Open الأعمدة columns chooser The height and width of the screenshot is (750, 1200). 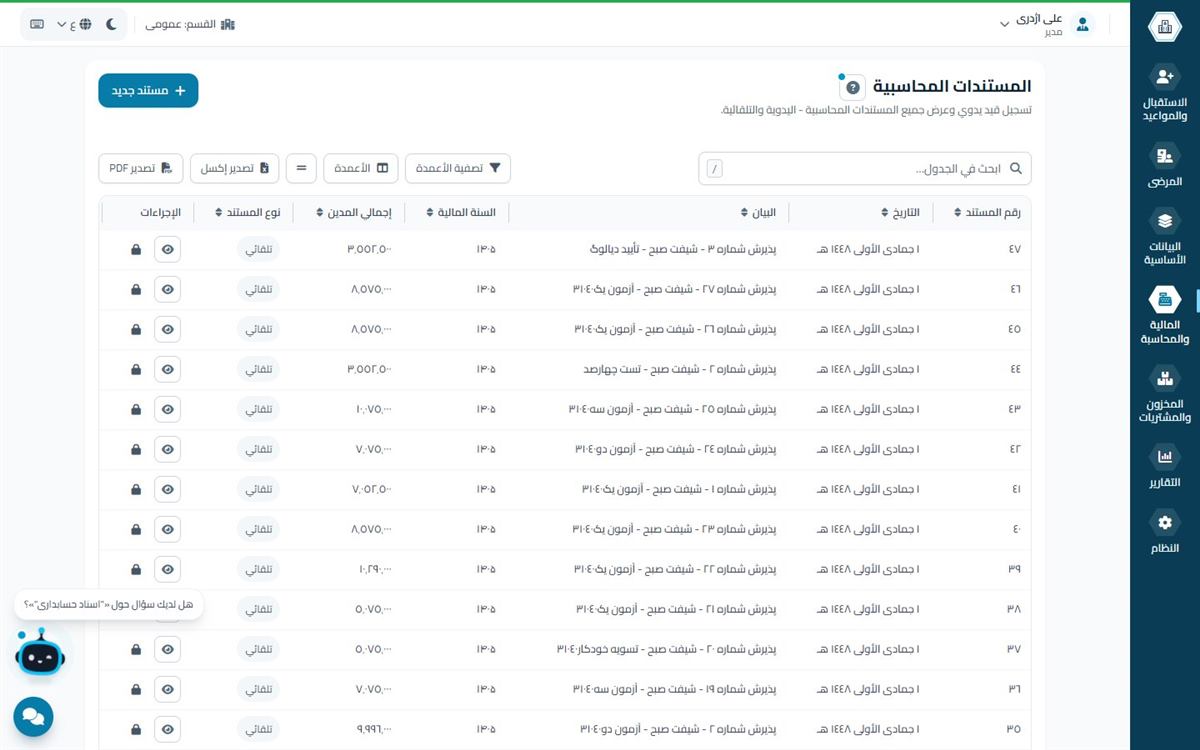[361, 168]
